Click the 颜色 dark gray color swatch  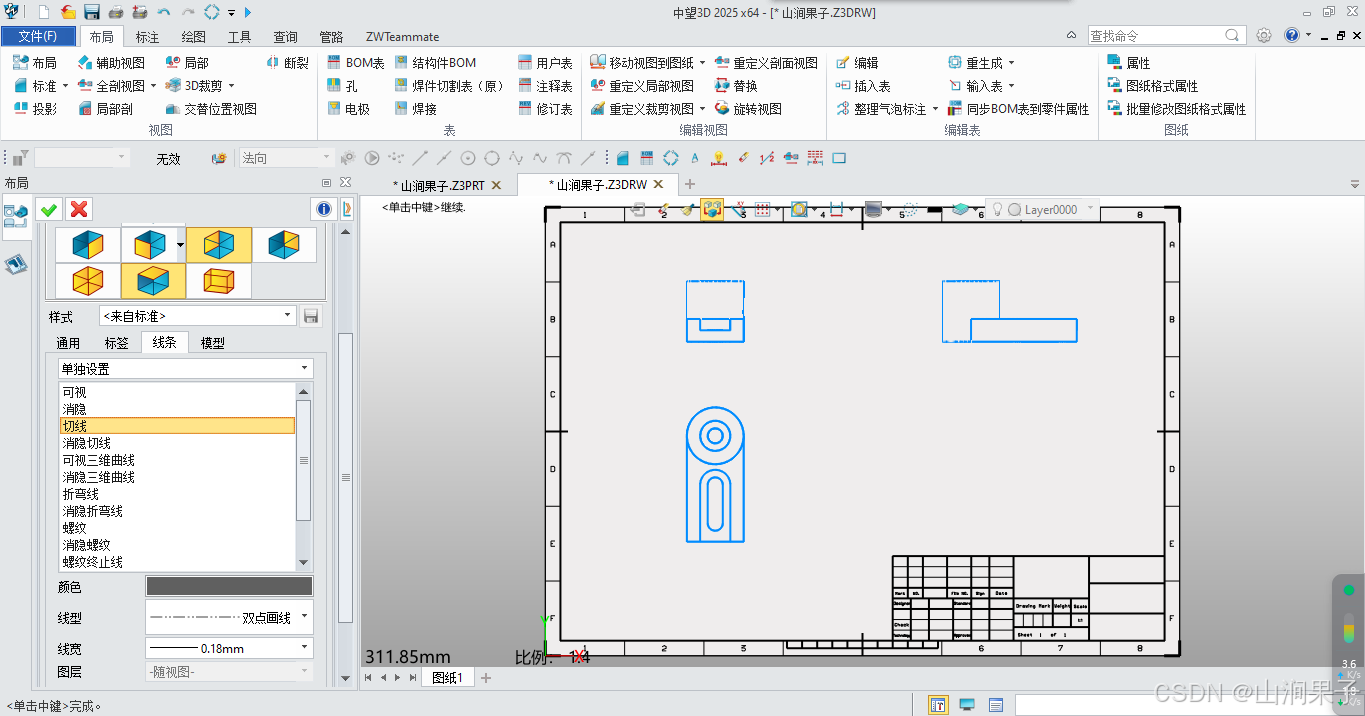pos(229,586)
